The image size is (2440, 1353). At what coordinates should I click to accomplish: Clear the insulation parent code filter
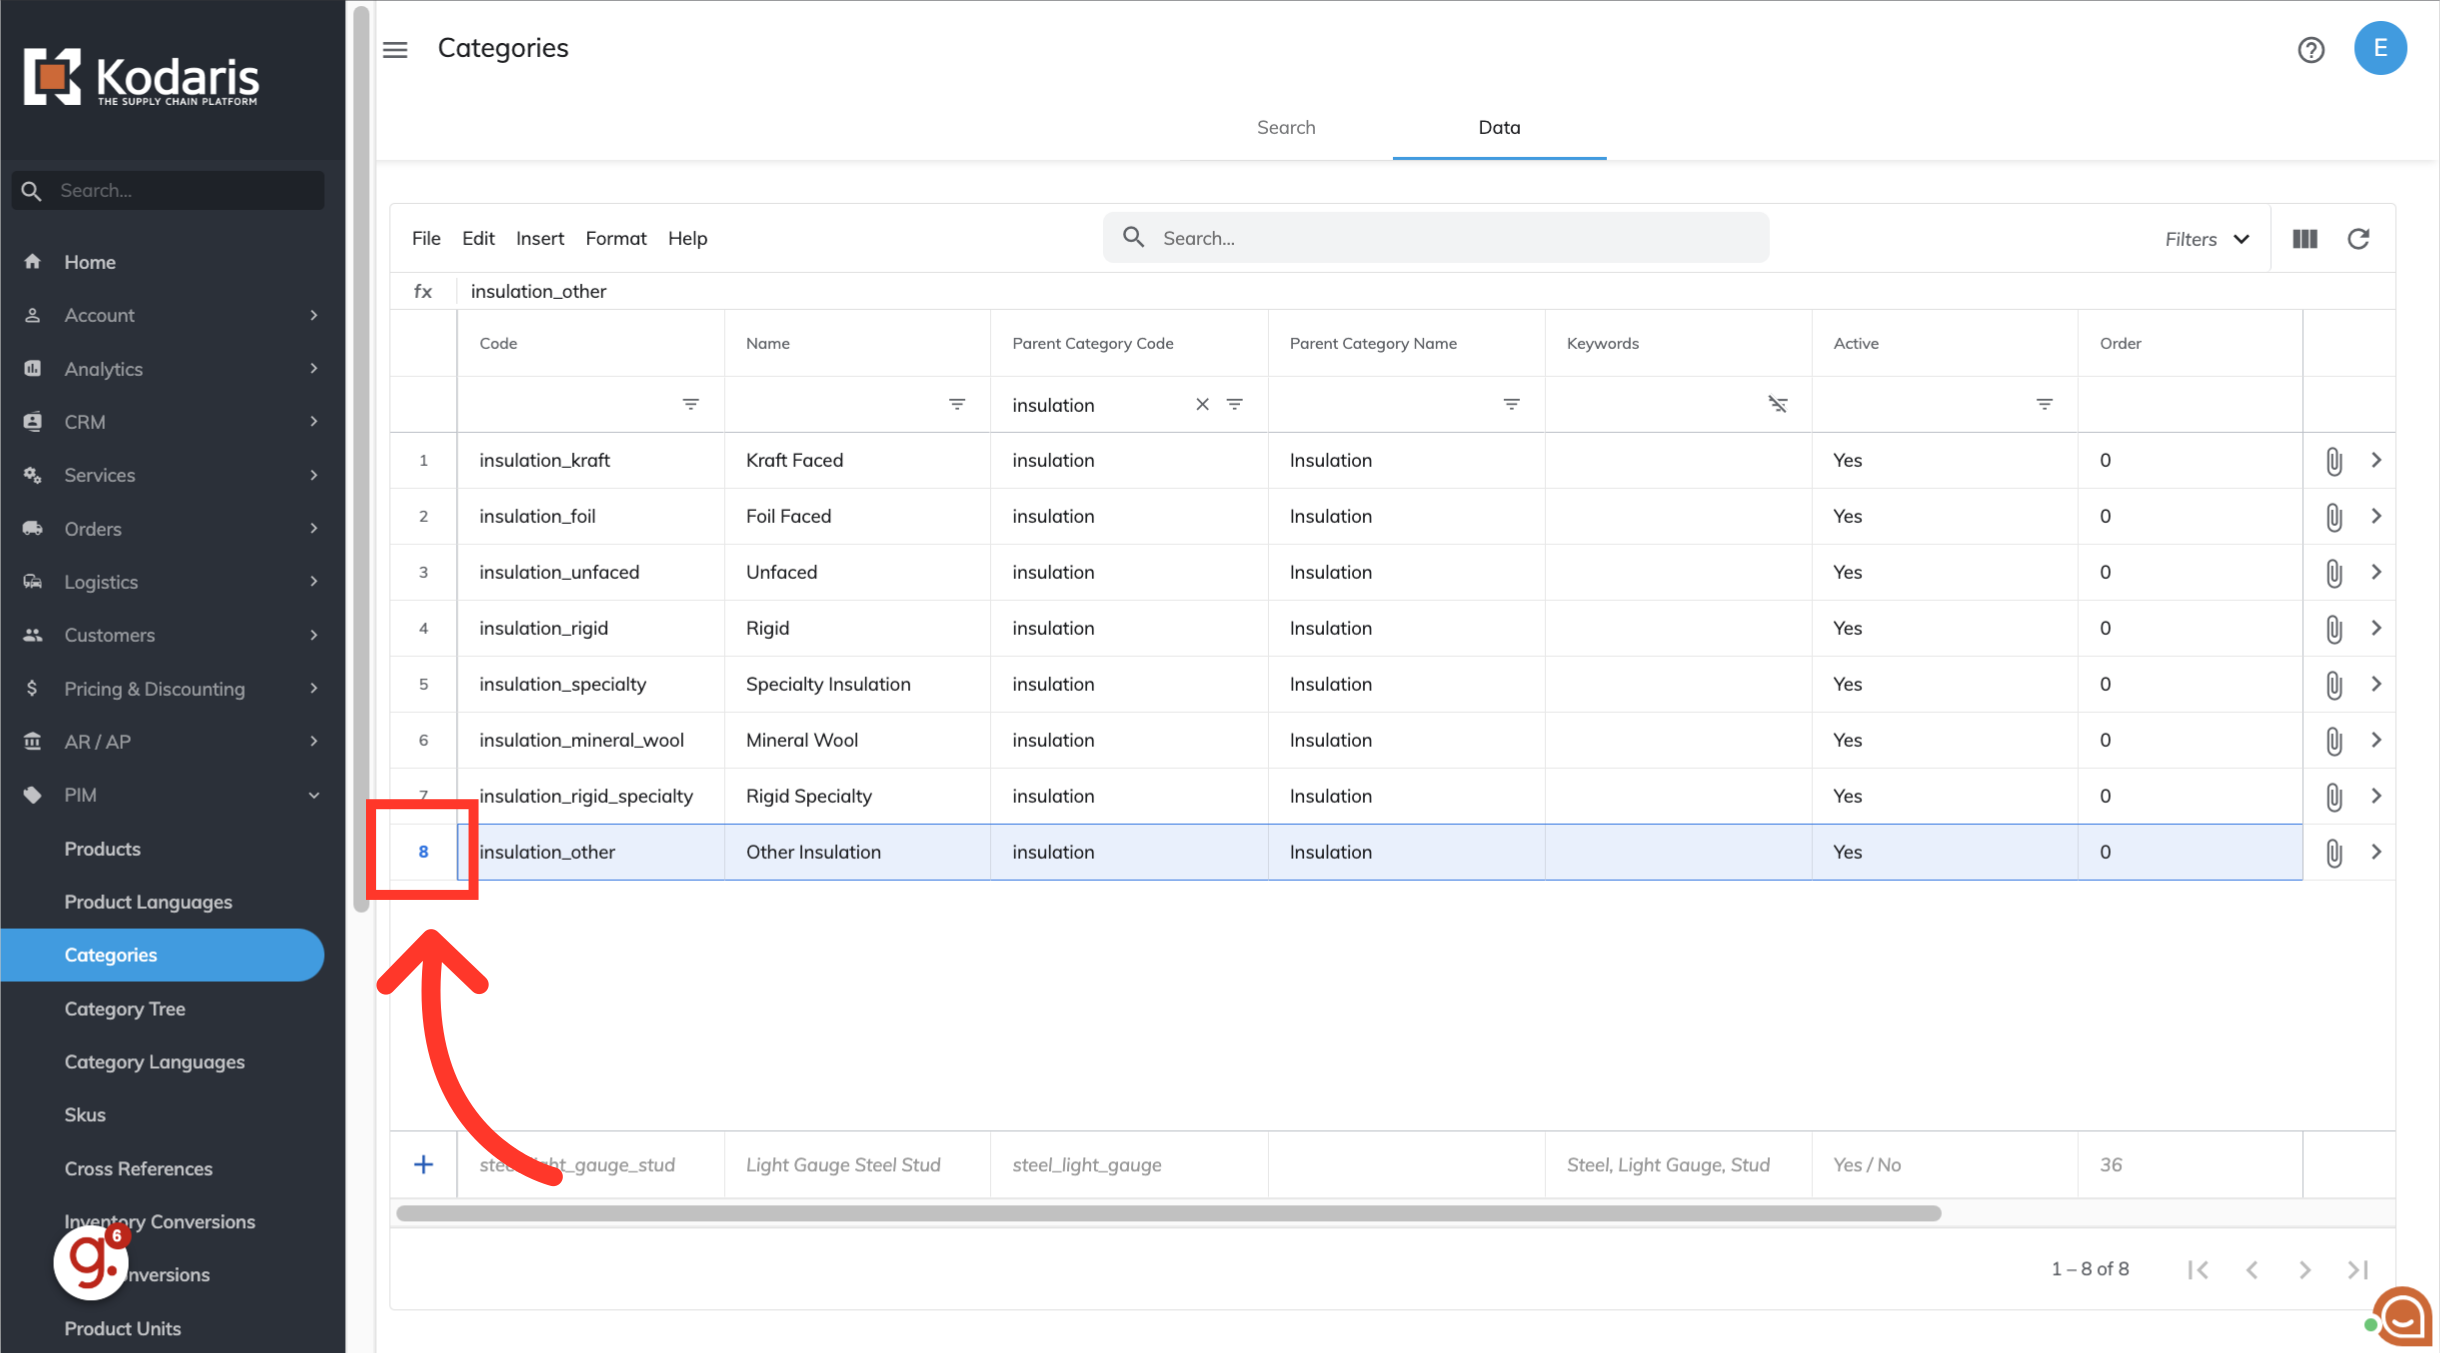pos(1202,404)
